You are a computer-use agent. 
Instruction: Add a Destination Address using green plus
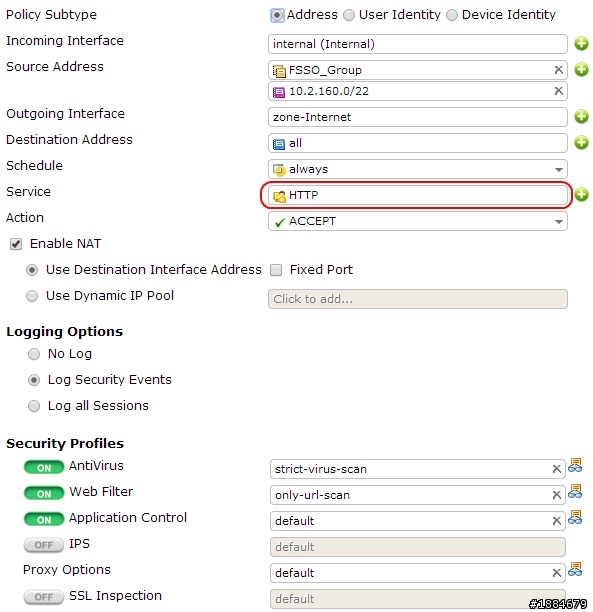pos(581,142)
